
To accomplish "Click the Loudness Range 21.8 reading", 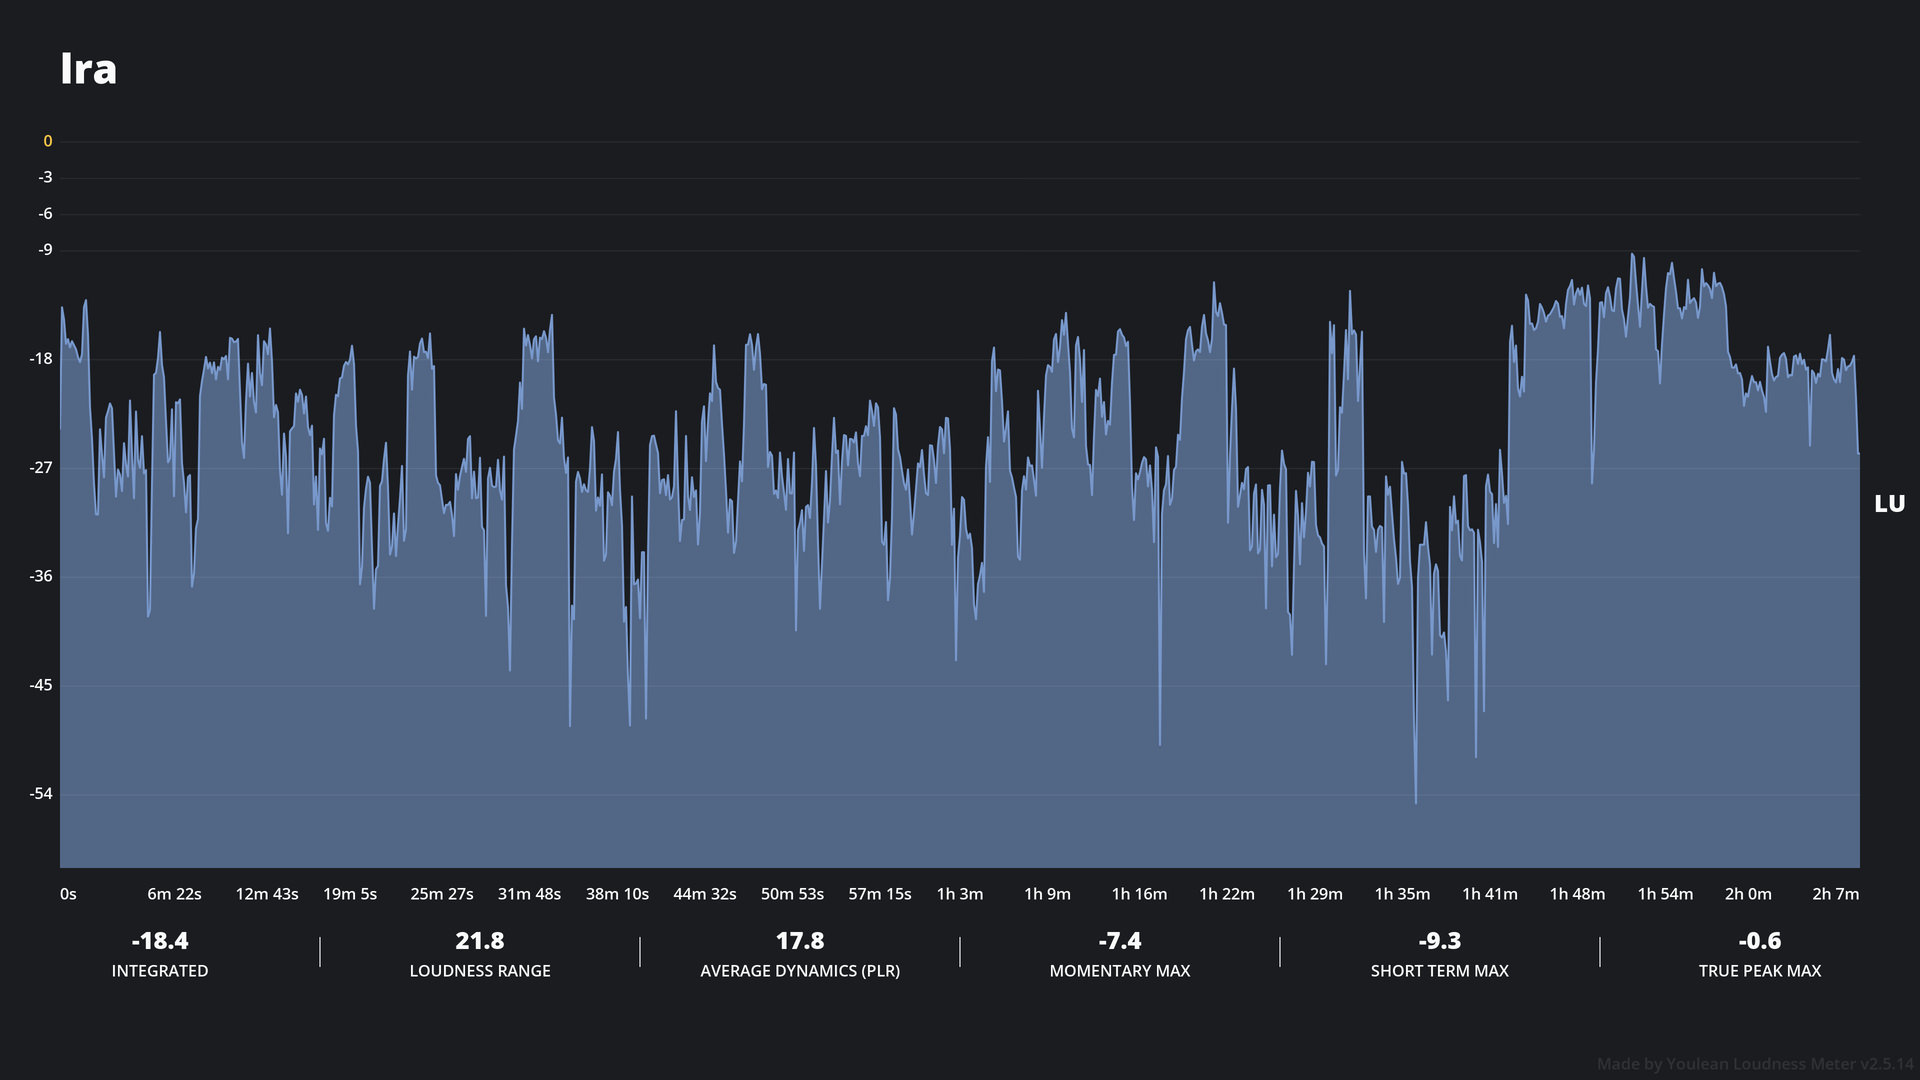I will (x=480, y=941).
